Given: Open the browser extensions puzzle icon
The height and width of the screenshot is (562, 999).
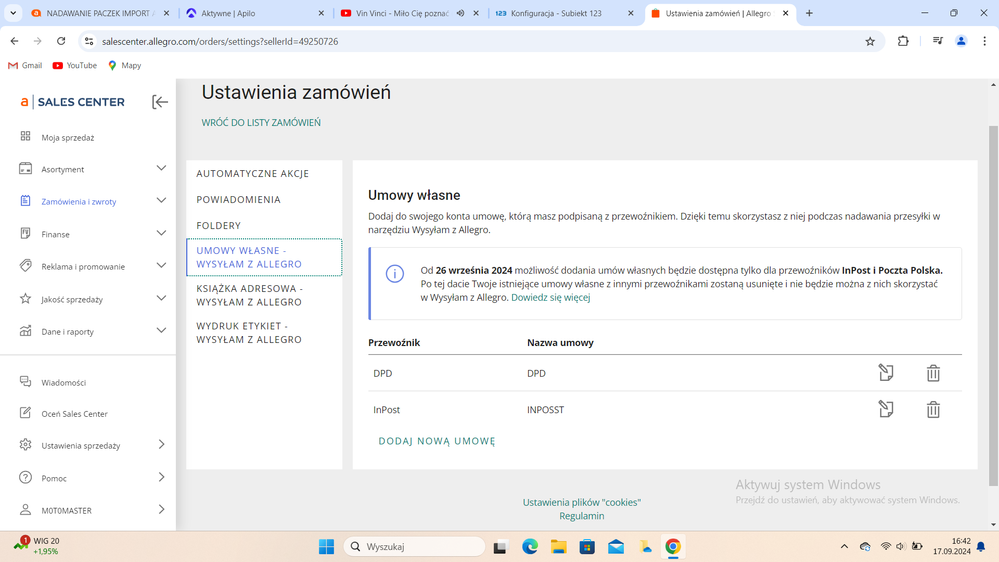Looking at the screenshot, I should point(903,41).
